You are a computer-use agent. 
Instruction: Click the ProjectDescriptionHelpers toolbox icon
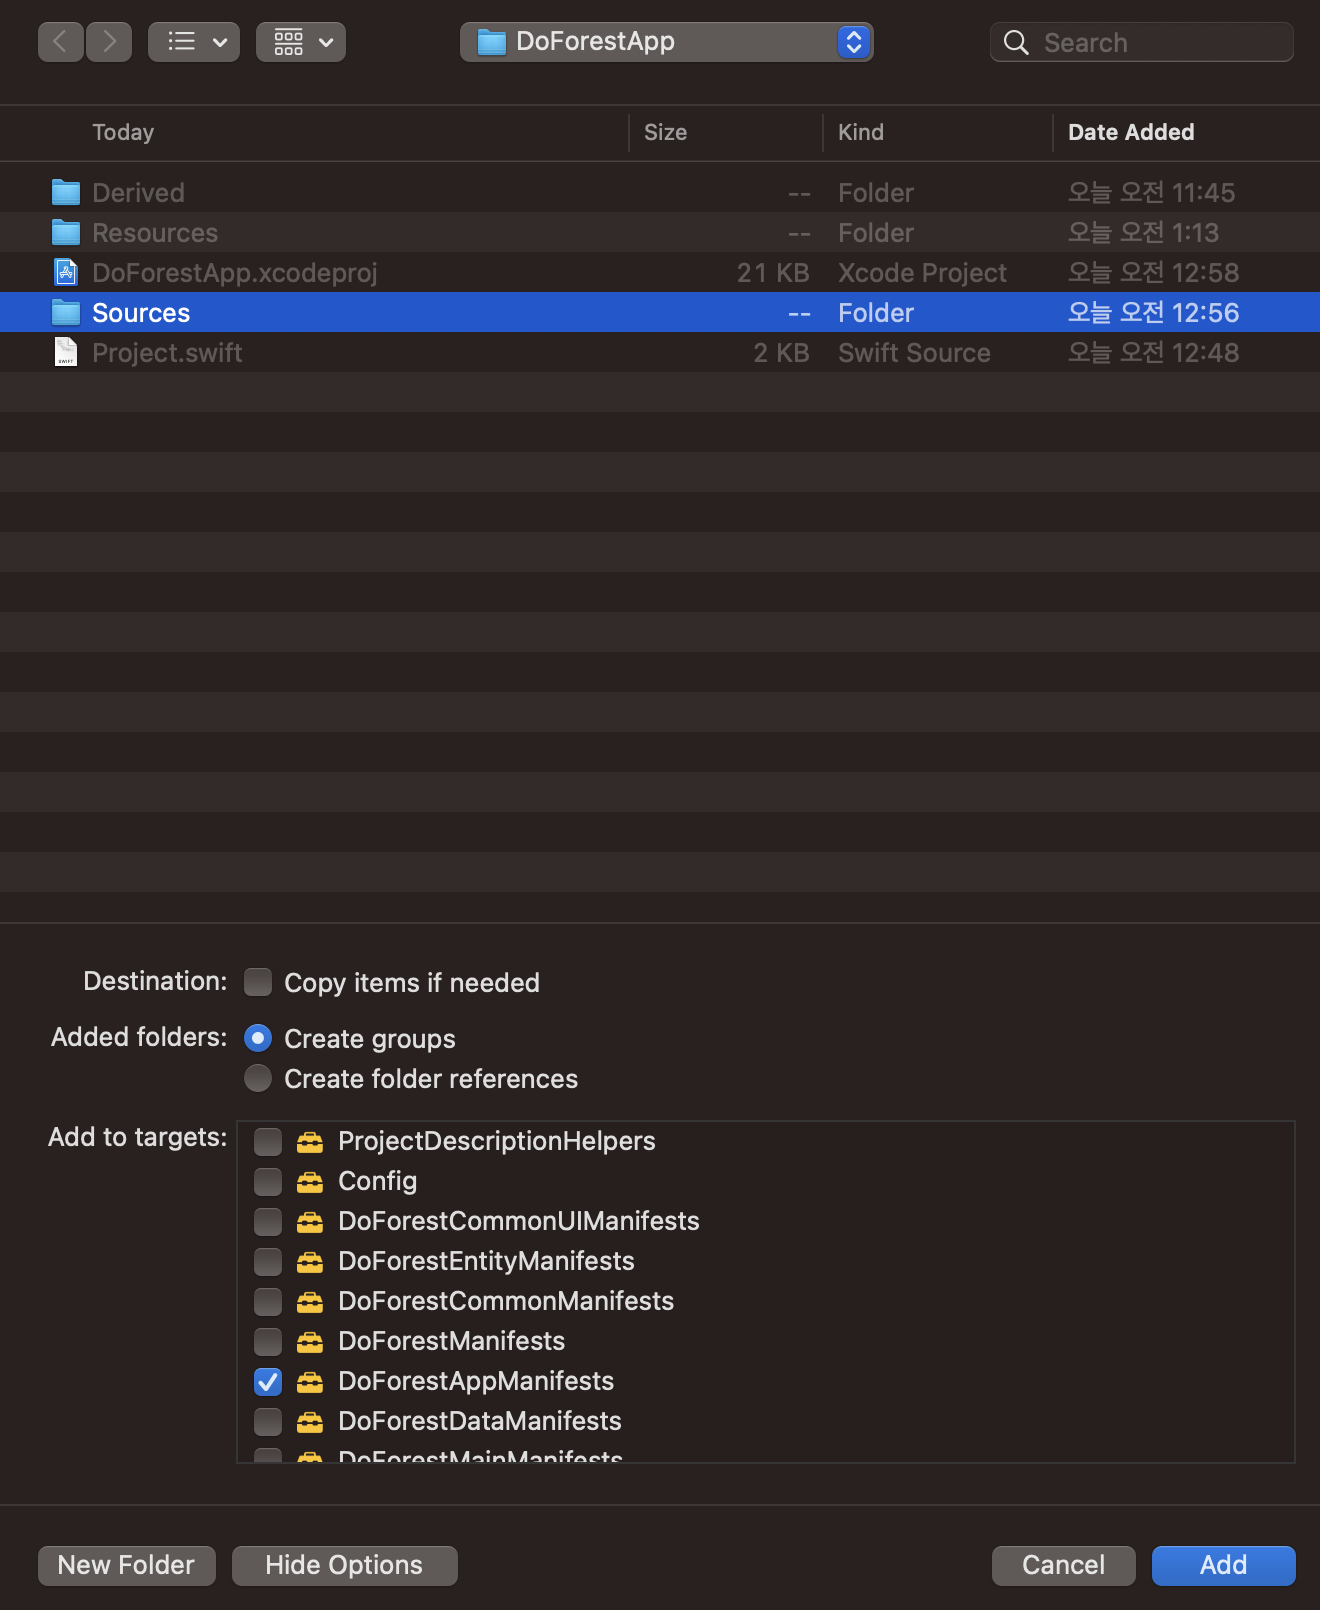pyautogui.click(x=310, y=1141)
